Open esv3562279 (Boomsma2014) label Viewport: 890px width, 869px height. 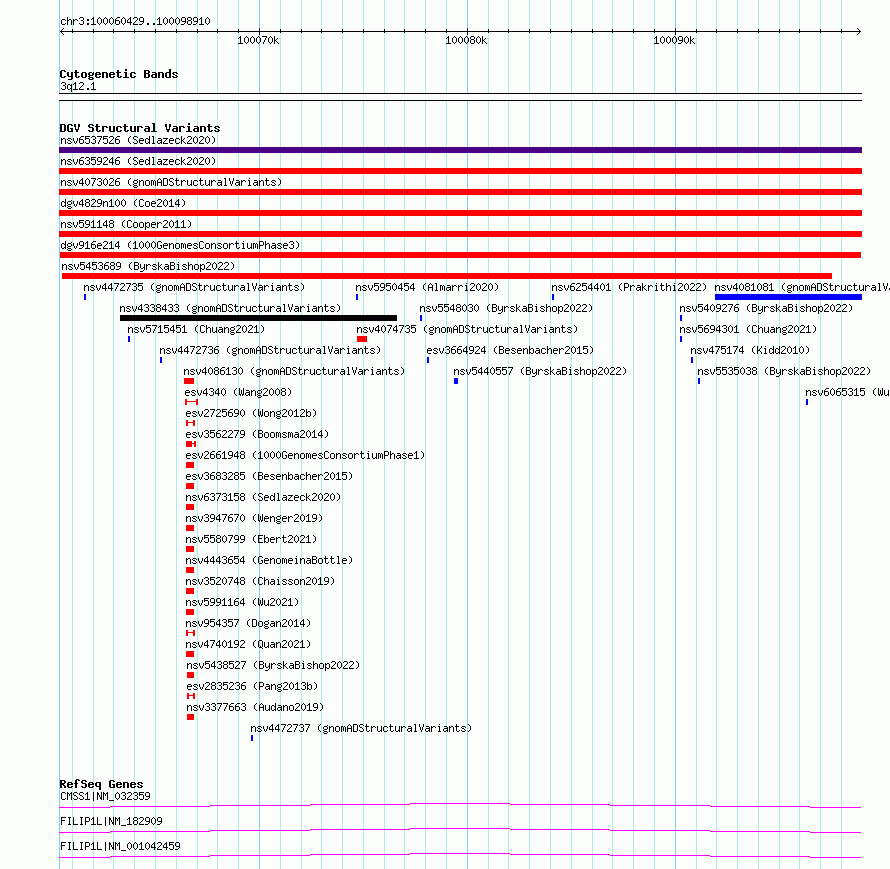[257, 434]
